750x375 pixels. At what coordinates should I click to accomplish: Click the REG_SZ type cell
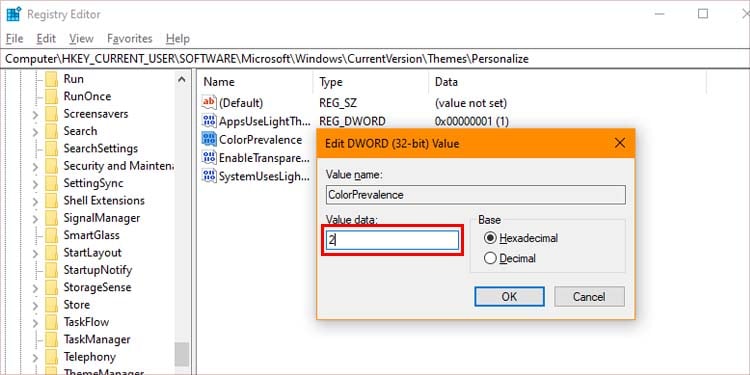[x=338, y=103]
